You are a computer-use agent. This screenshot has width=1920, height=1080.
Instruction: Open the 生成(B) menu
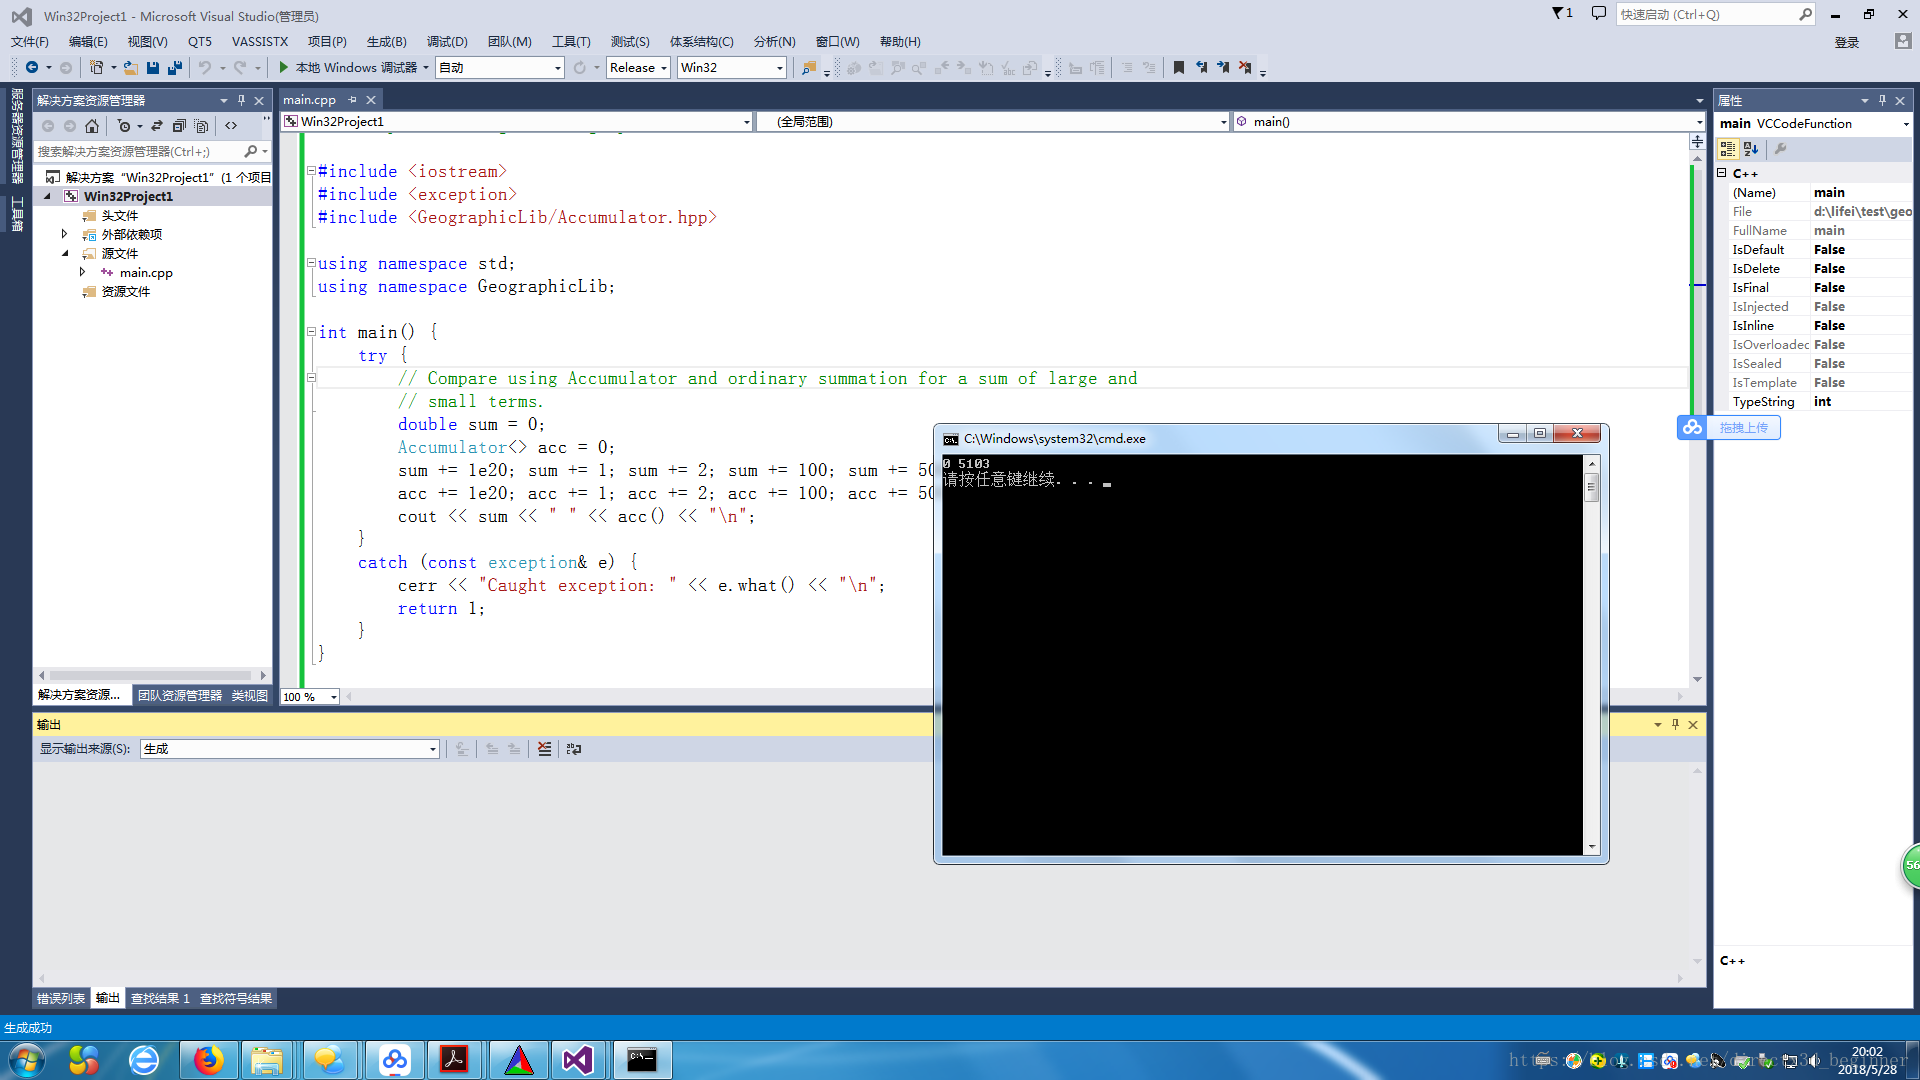pos(386,41)
